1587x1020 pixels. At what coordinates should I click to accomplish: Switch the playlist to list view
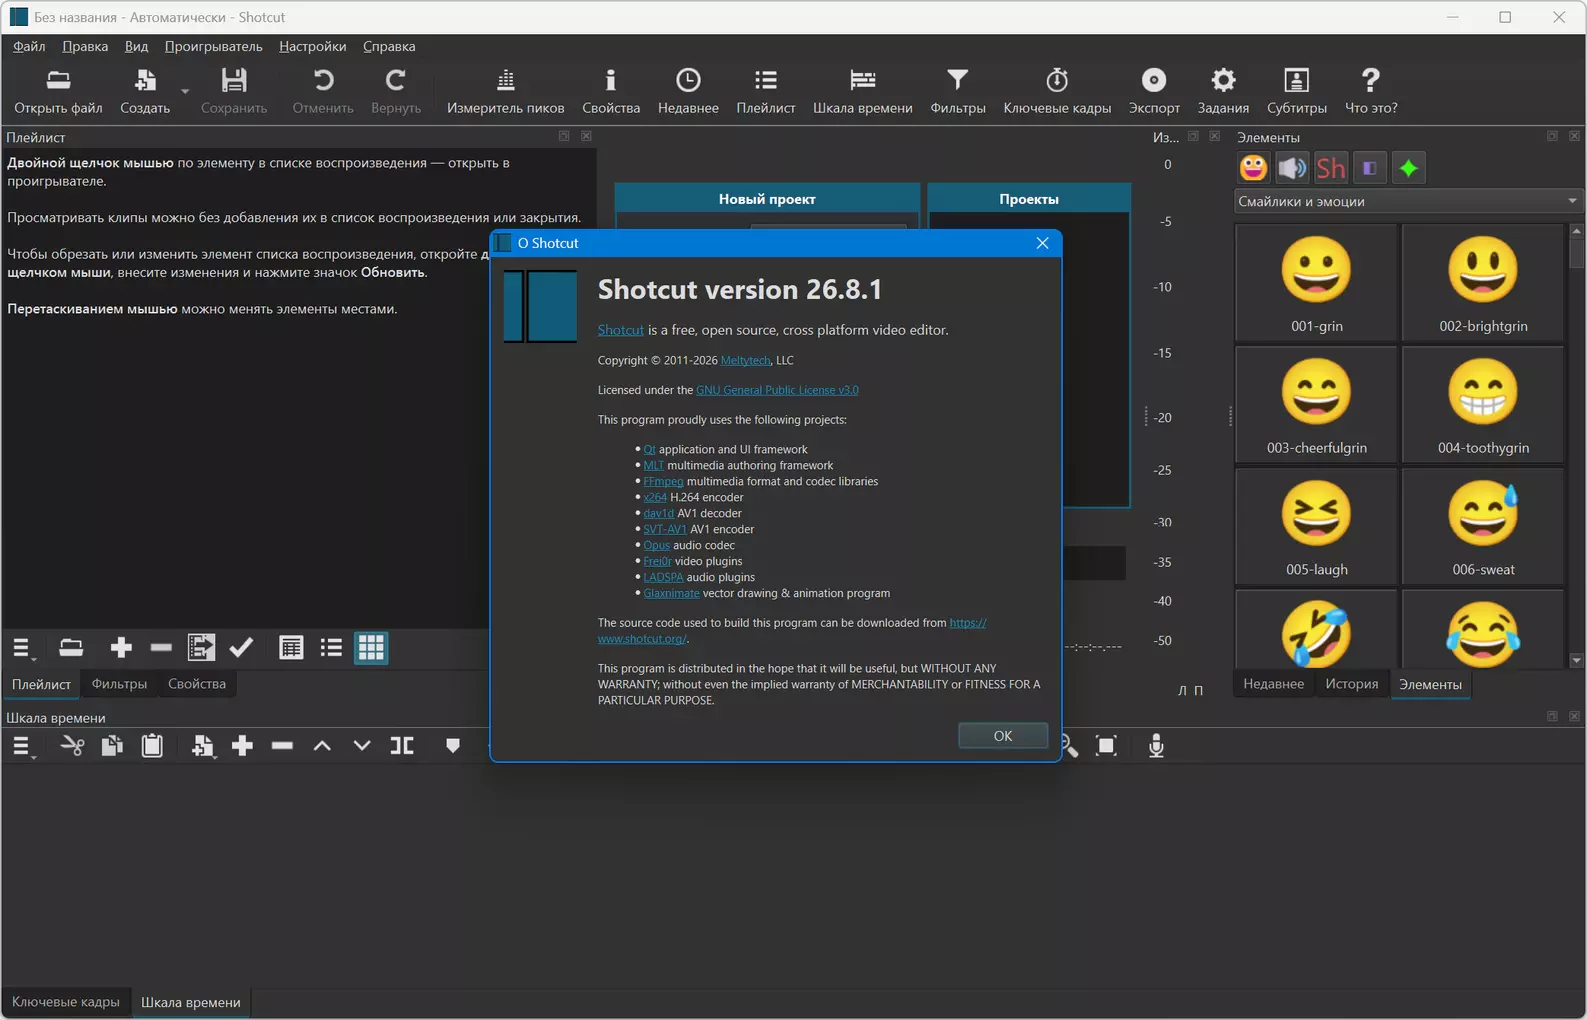tap(331, 648)
